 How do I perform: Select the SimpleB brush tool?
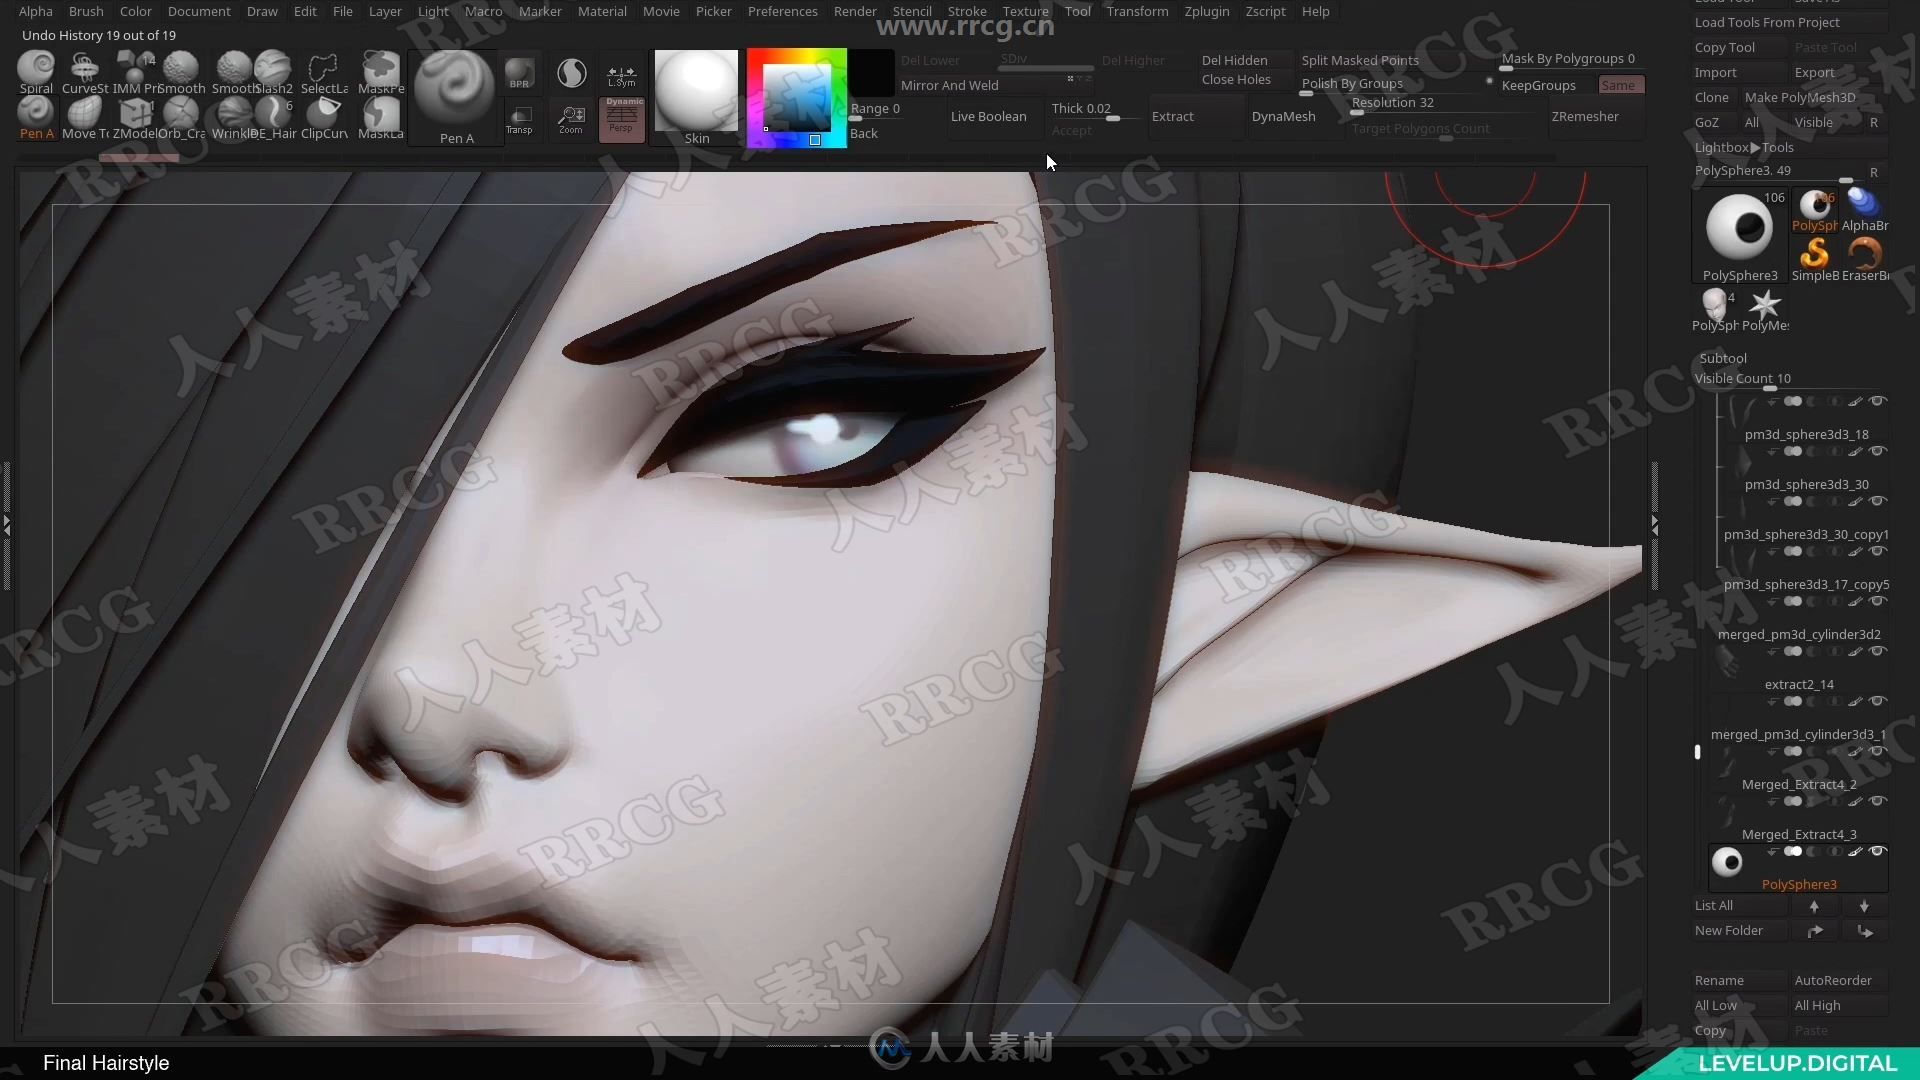[x=1815, y=259]
